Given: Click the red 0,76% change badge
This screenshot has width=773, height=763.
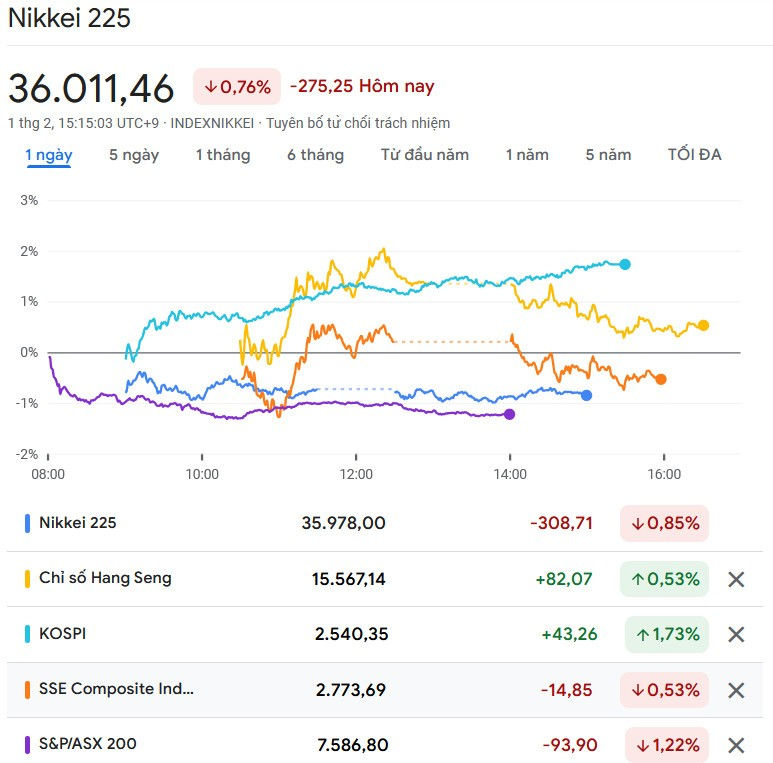Looking at the screenshot, I should coord(237,87).
